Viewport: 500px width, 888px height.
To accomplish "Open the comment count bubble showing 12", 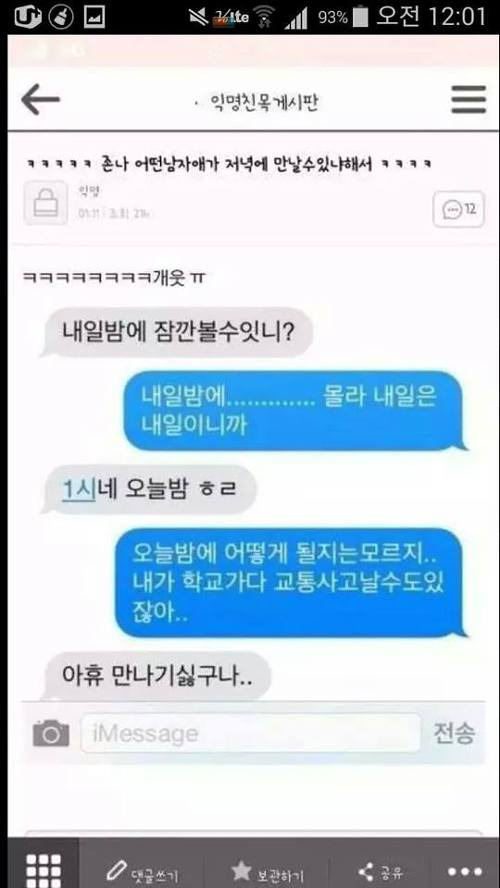I will coord(459,210).
